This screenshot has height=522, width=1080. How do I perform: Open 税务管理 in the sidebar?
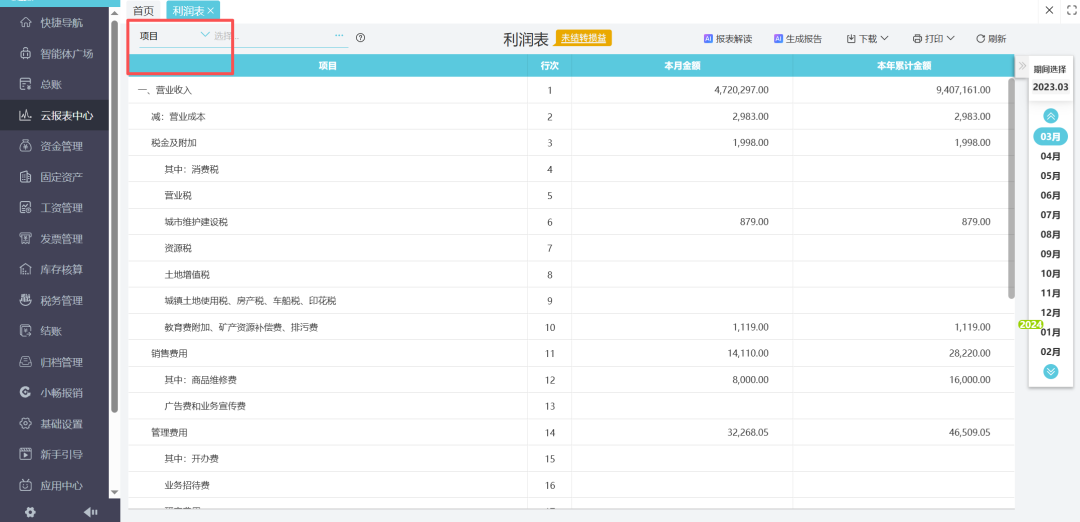[x=60, y=300]
